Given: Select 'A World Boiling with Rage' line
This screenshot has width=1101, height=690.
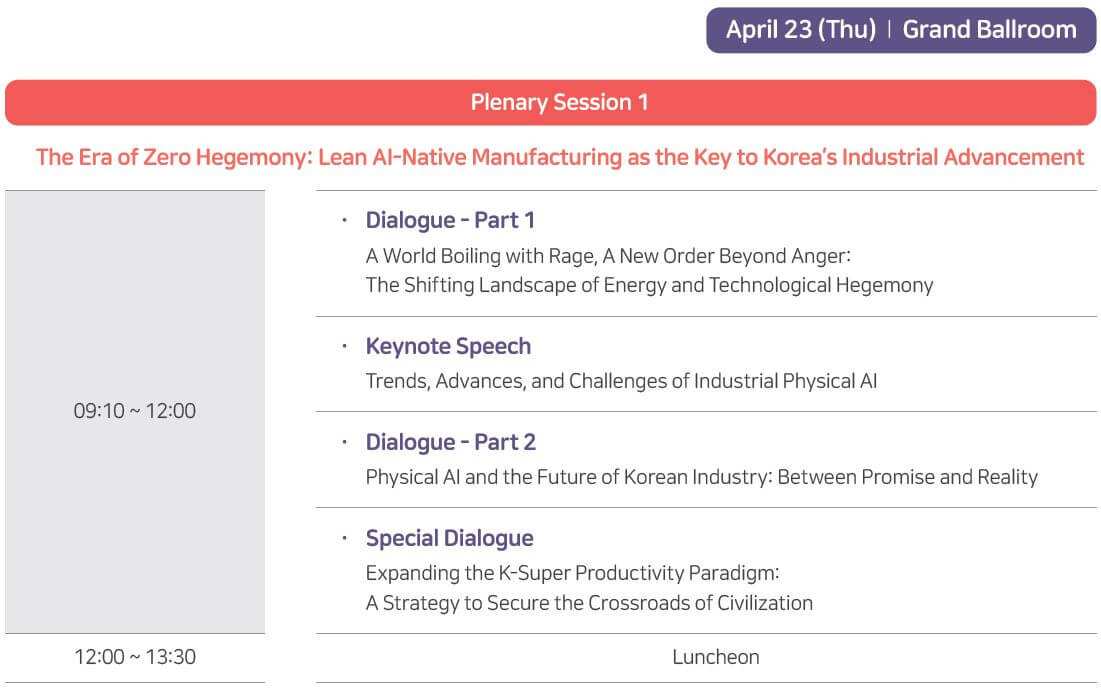Looking at the screenshot, I should click(608, 256).
